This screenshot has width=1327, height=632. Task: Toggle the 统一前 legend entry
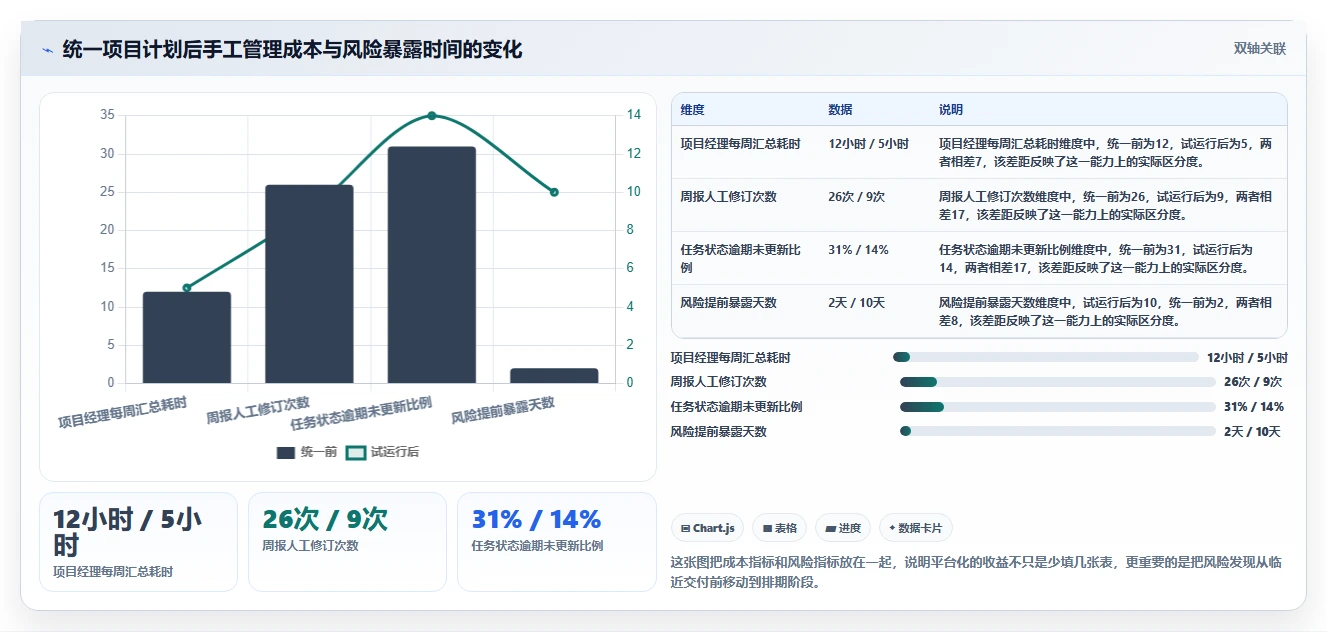click(307, 452)
